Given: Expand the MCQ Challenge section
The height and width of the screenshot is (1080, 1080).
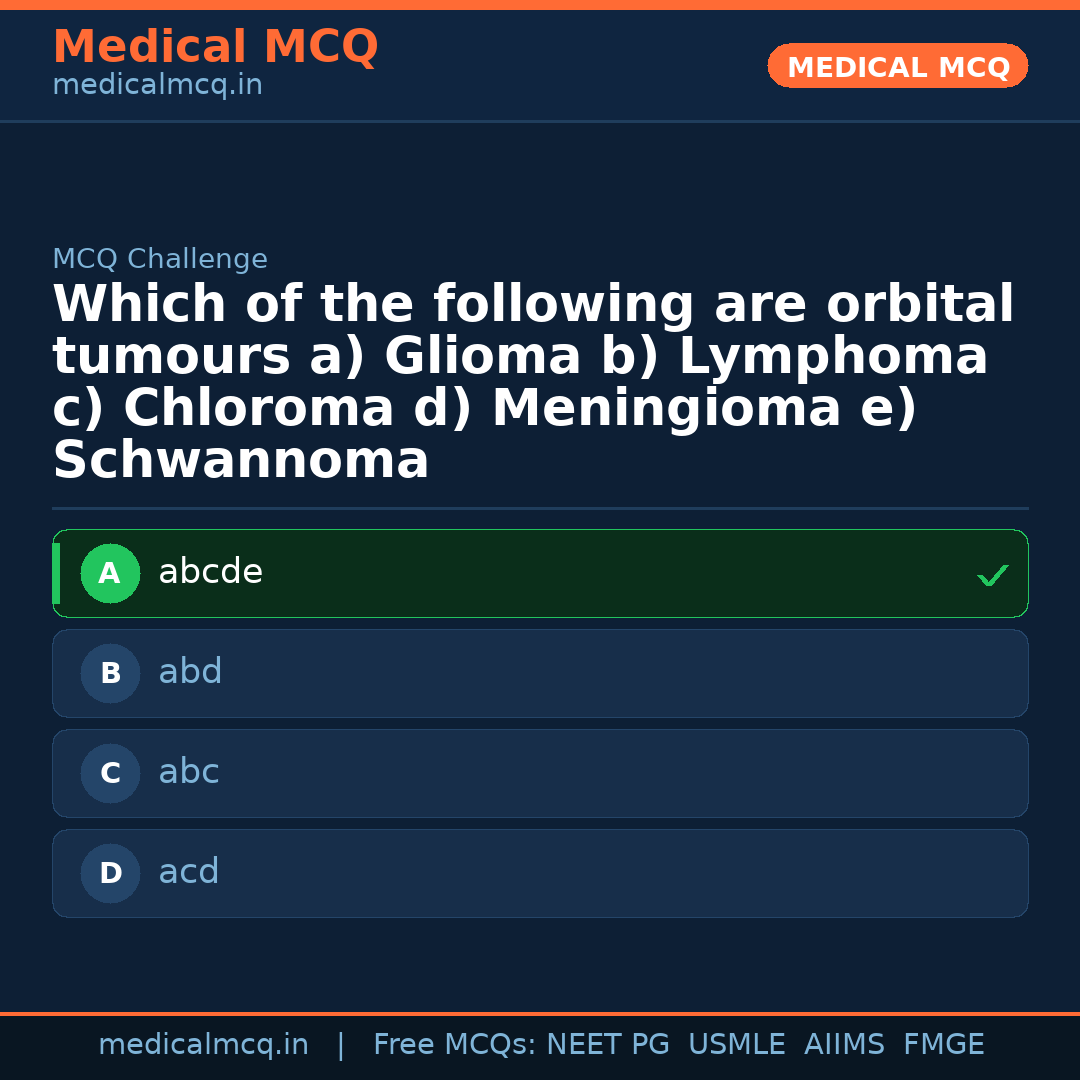Looking at the screenshot, I should [160, 258].
